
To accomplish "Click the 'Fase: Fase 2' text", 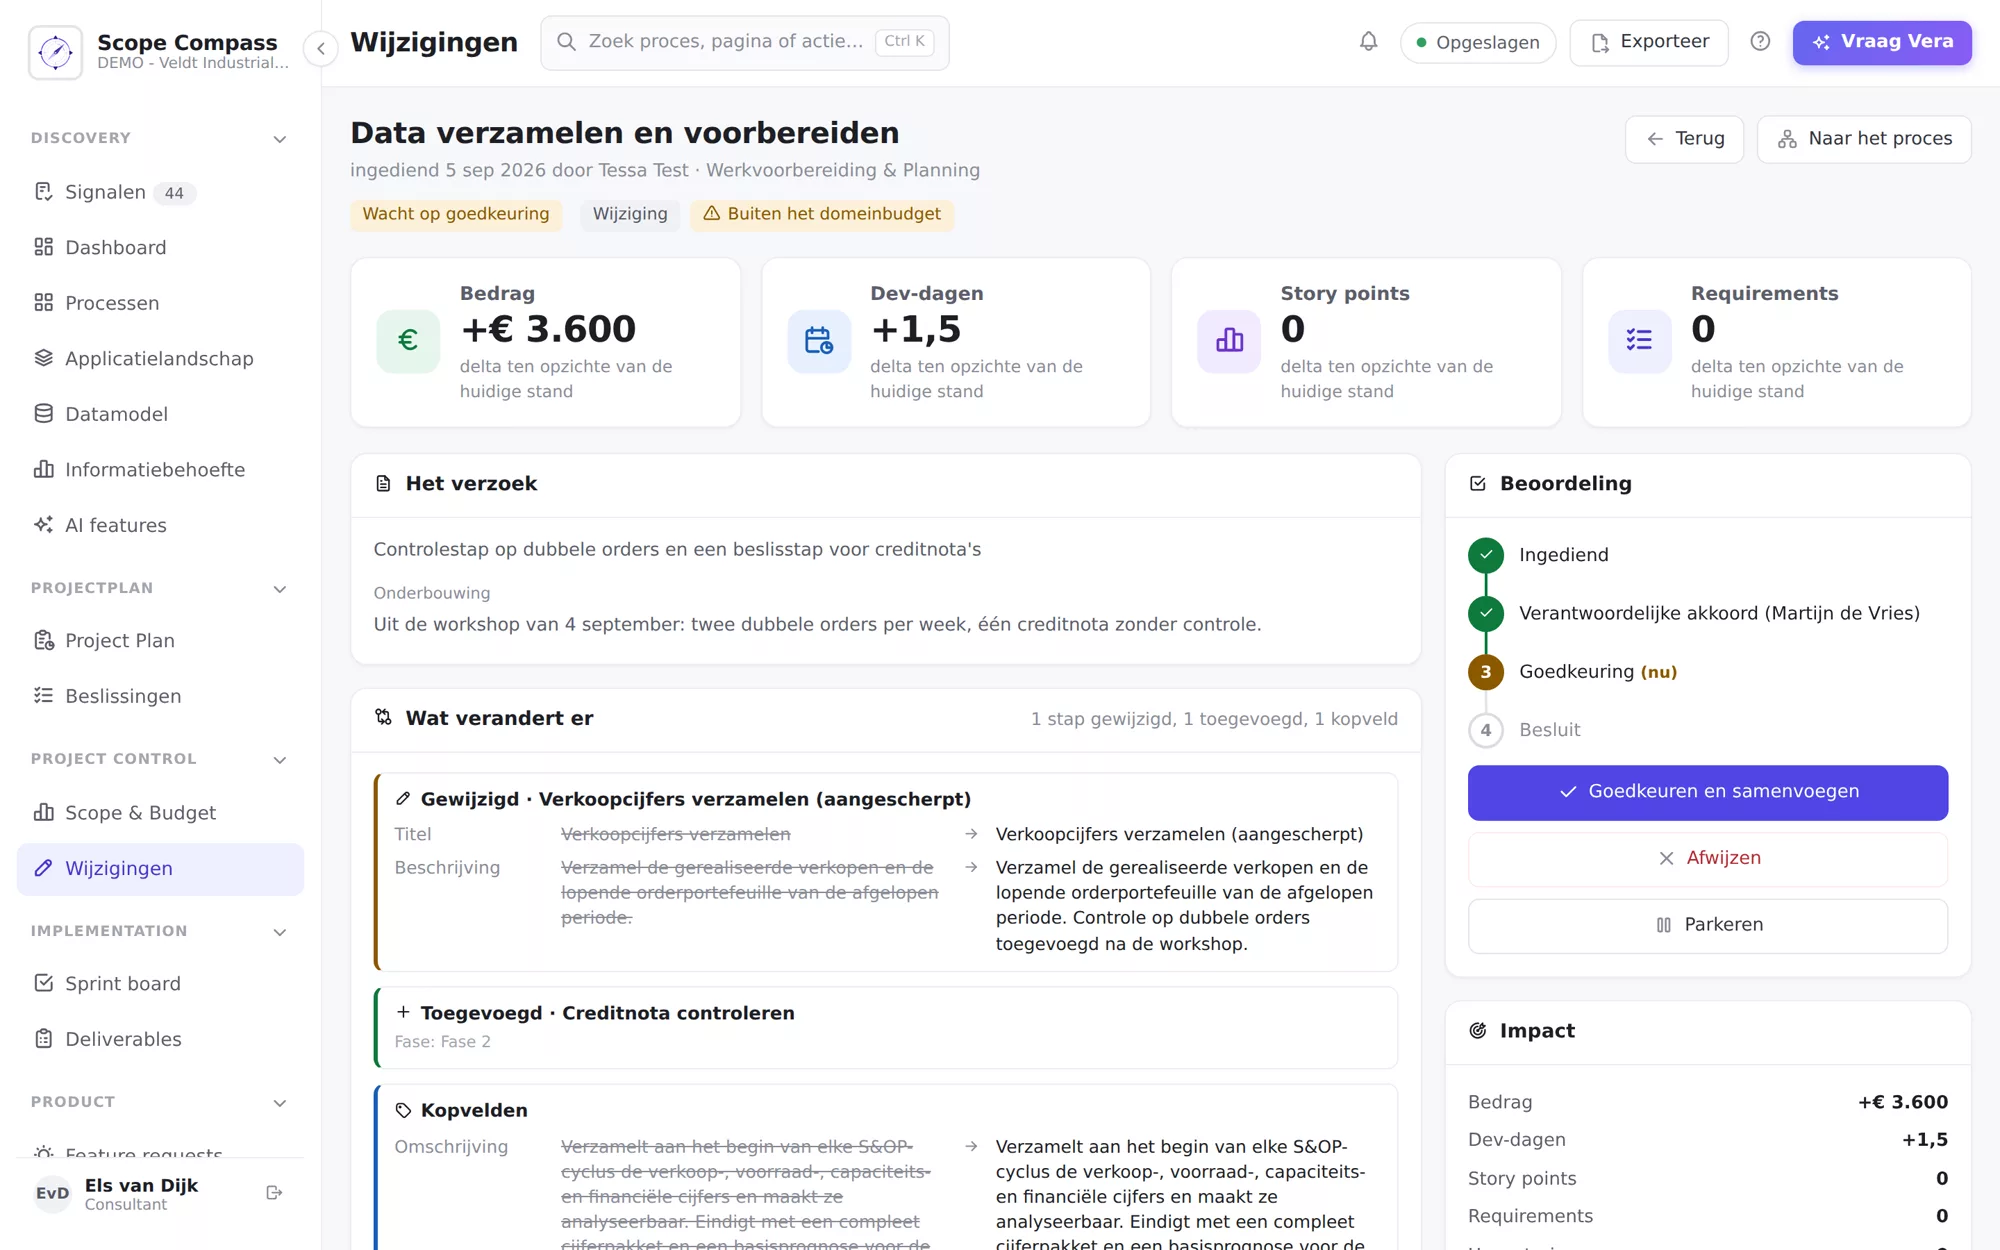I will point(443,1042).
